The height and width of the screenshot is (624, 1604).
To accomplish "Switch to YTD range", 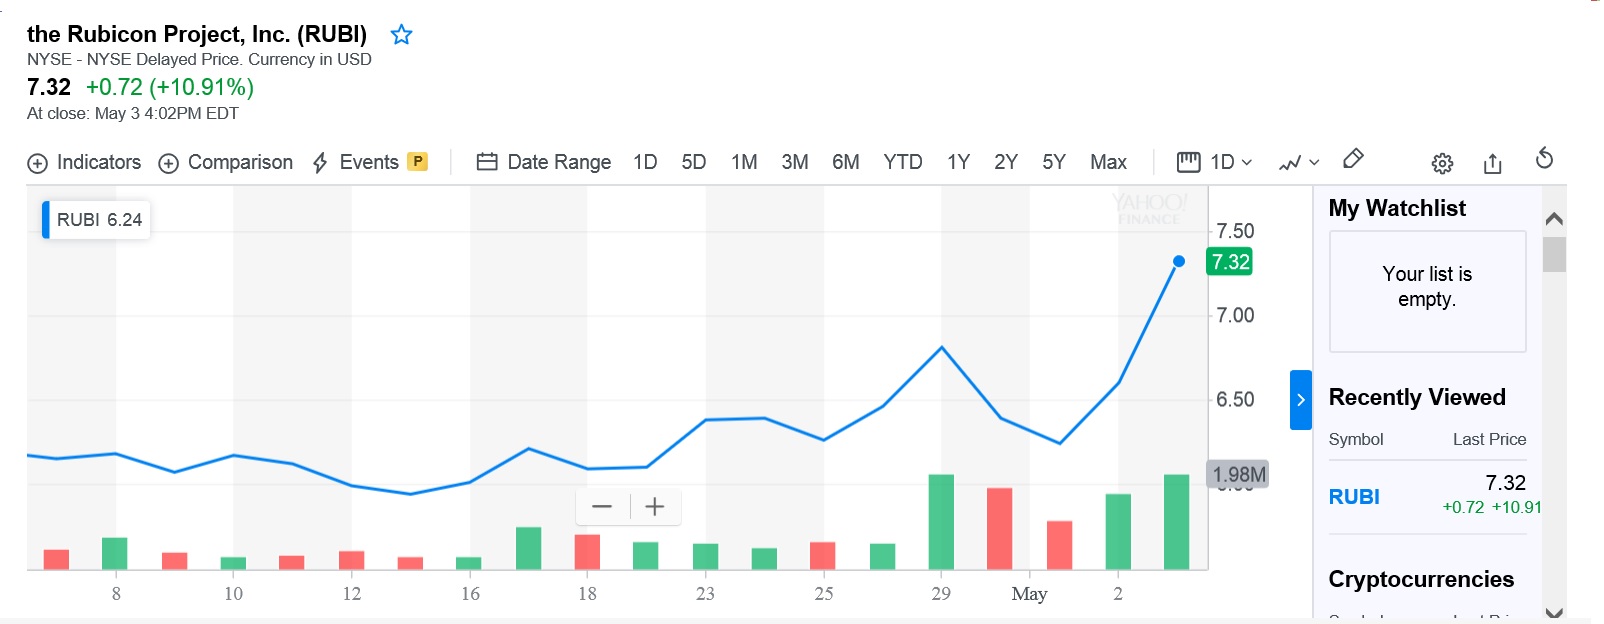I will point(902,162).
